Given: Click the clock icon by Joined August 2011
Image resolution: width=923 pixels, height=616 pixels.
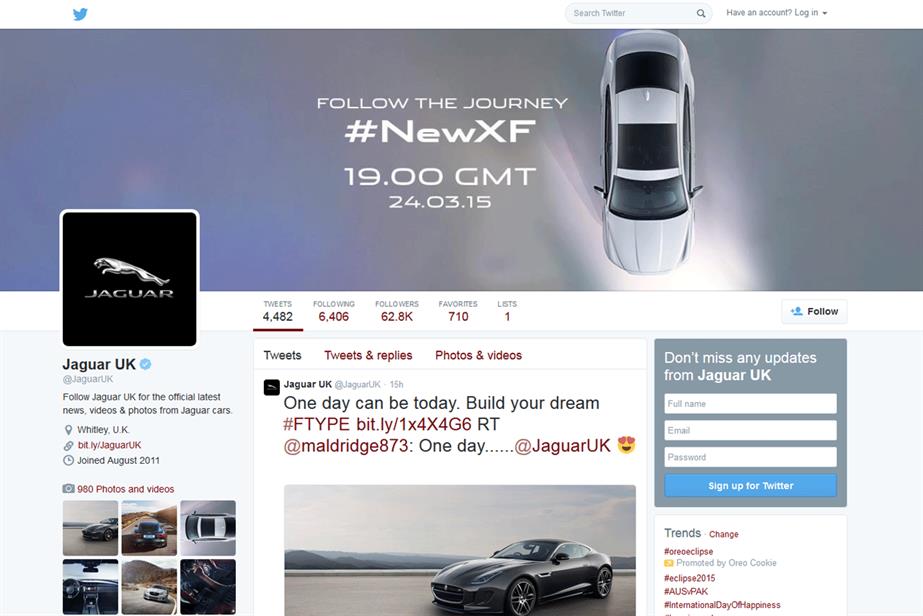Looking at the screenshot, I should pos(68,461).
